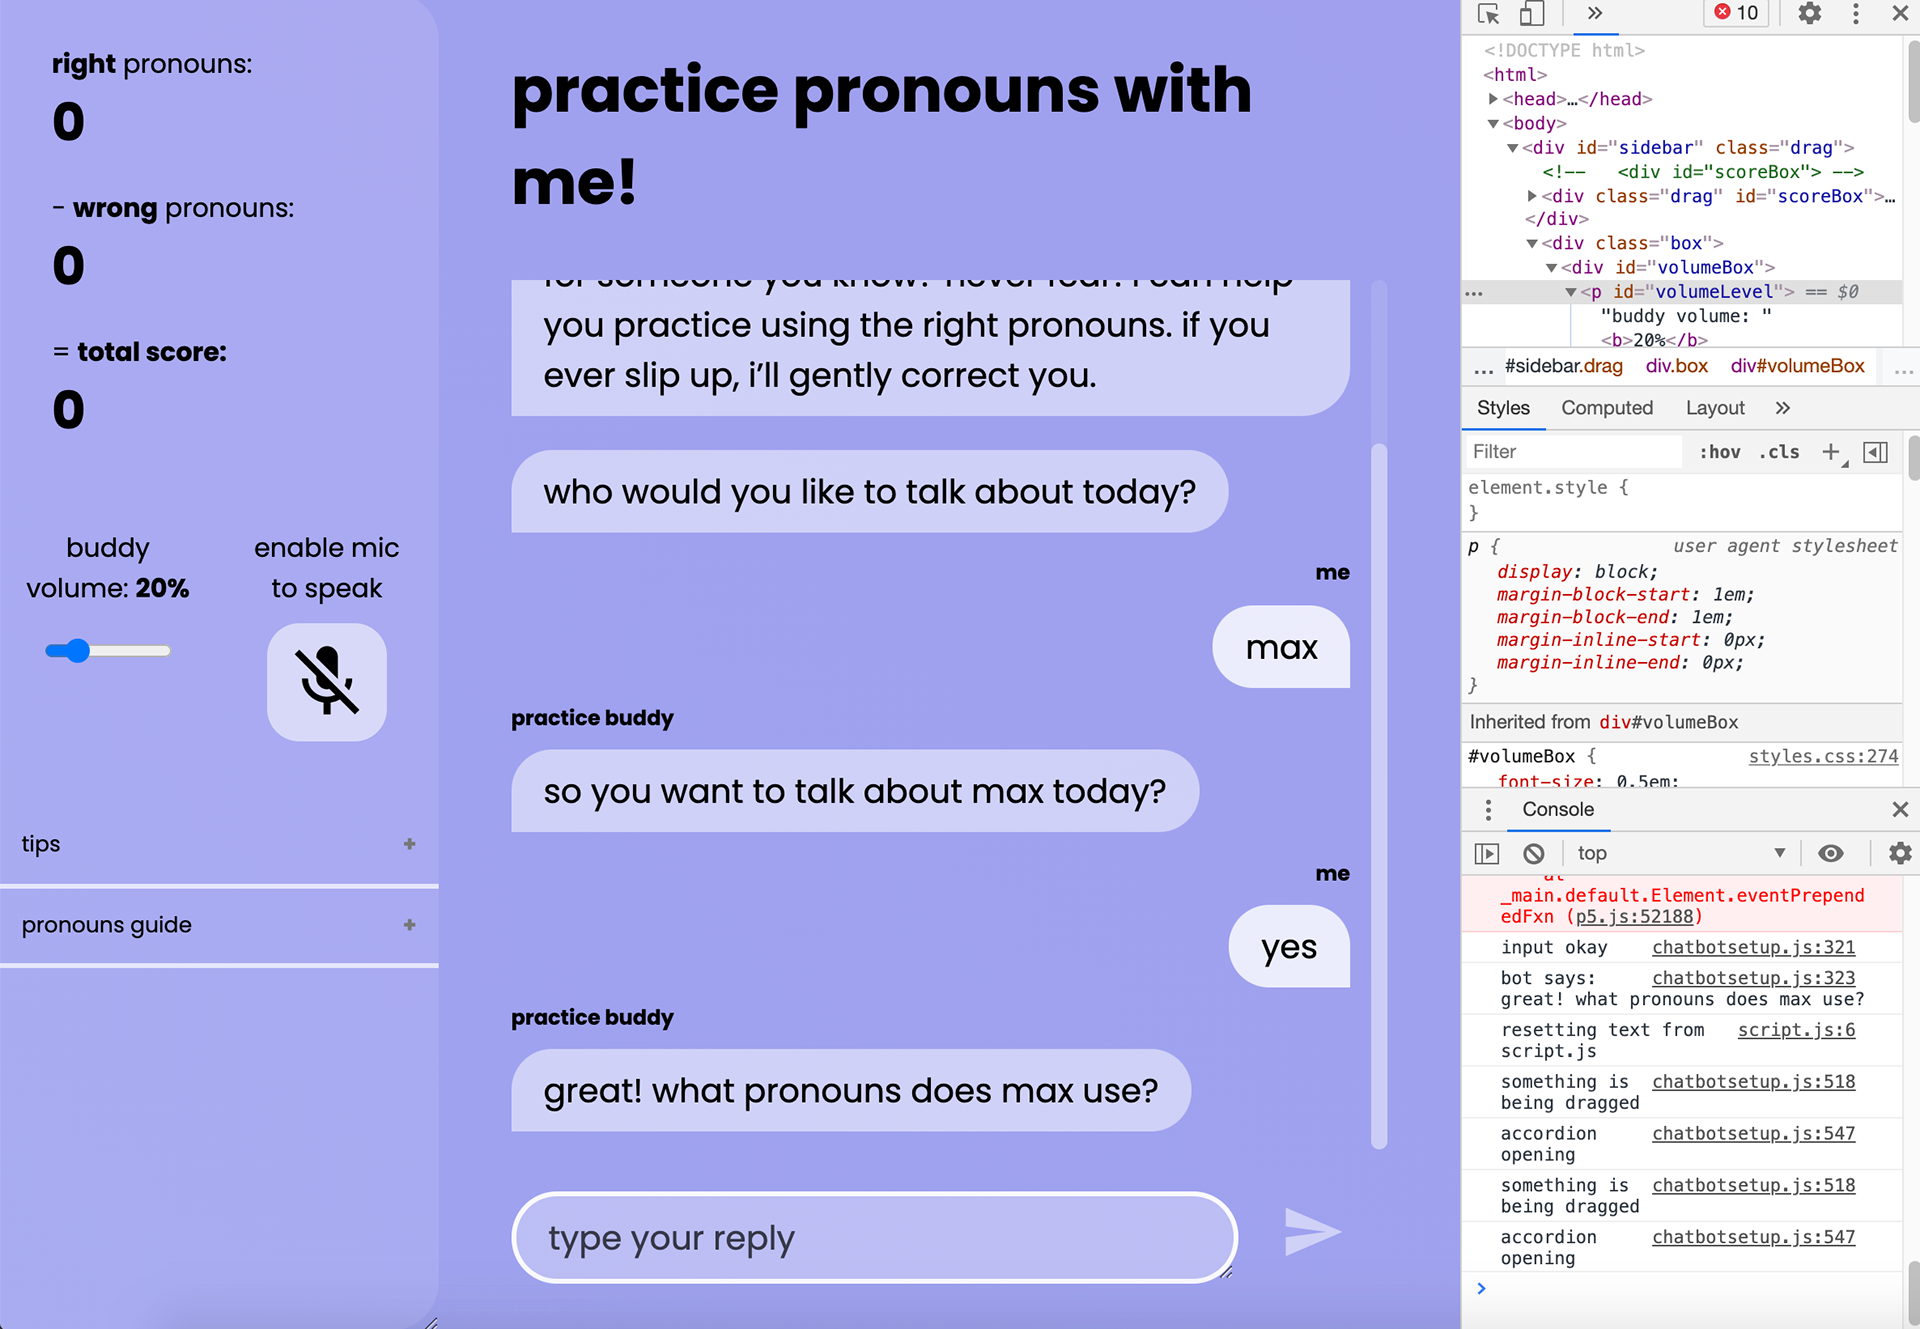Open the console drawer three-dot menu

1488,810
